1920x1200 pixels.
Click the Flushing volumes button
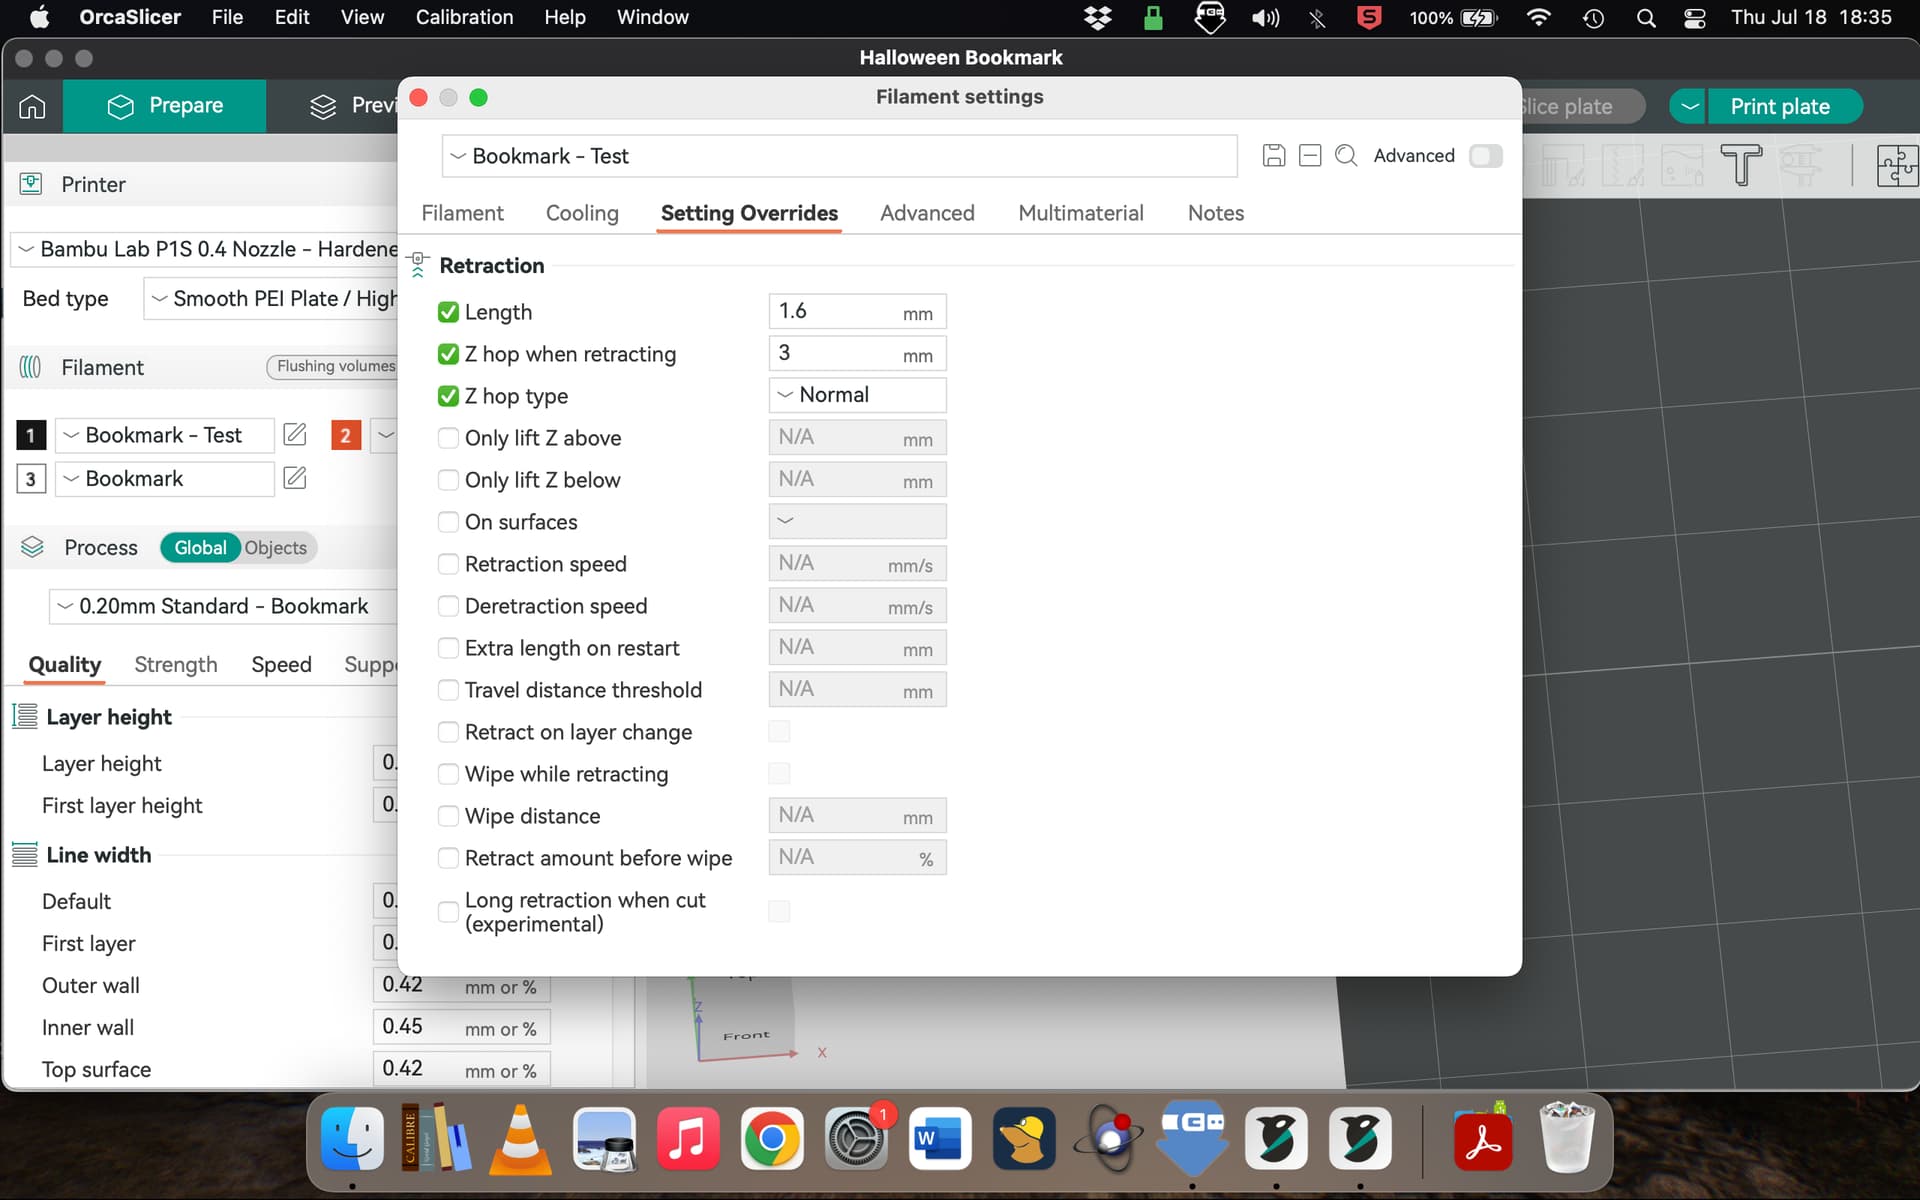coord(333,366)
